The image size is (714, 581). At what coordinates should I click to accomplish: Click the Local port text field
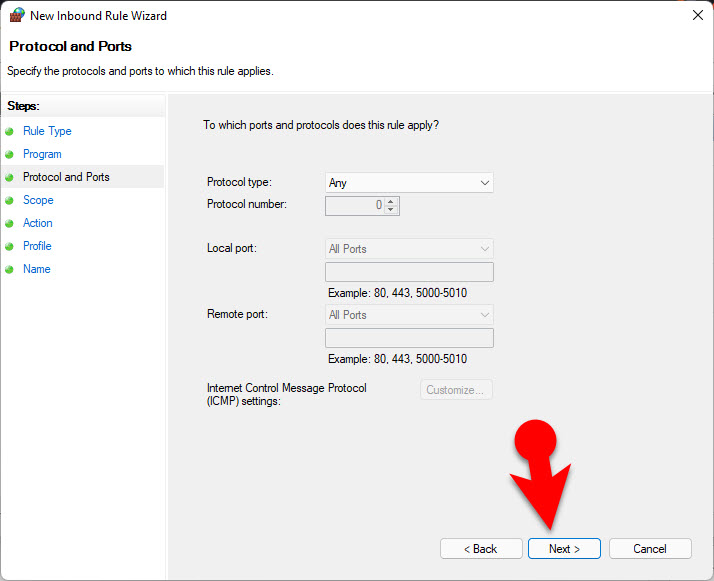point(409,272)
